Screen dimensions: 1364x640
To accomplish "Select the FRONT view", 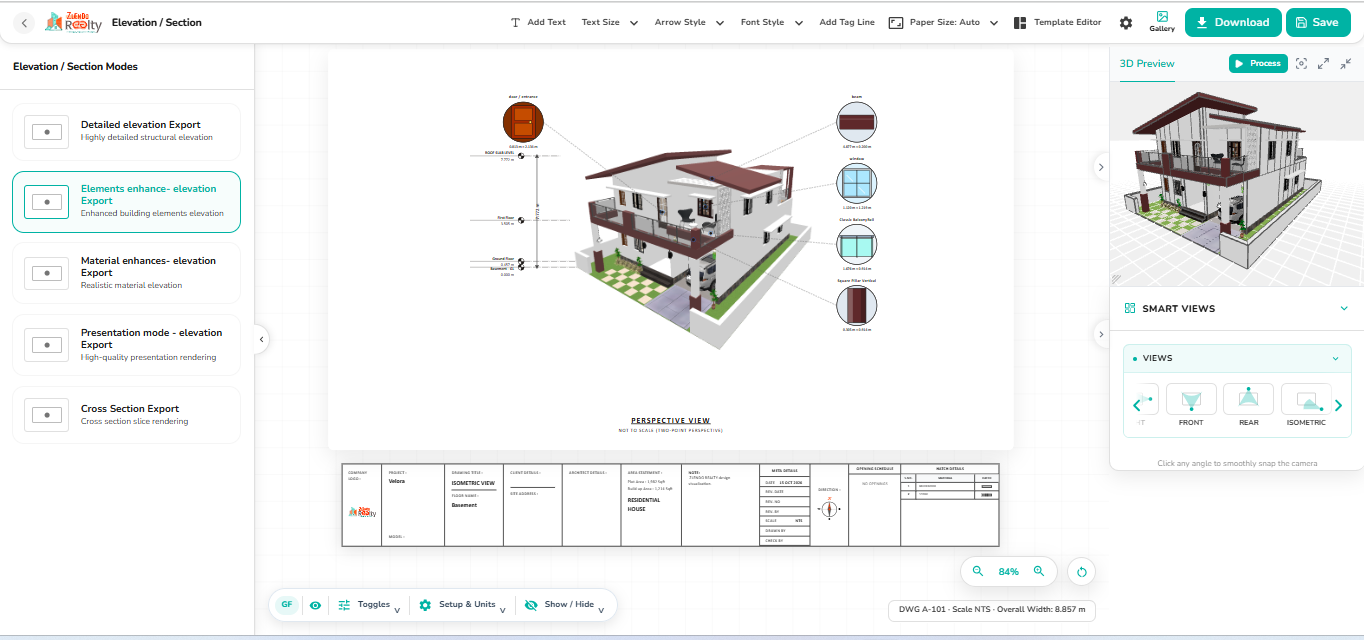I will tap(1191, 405).
